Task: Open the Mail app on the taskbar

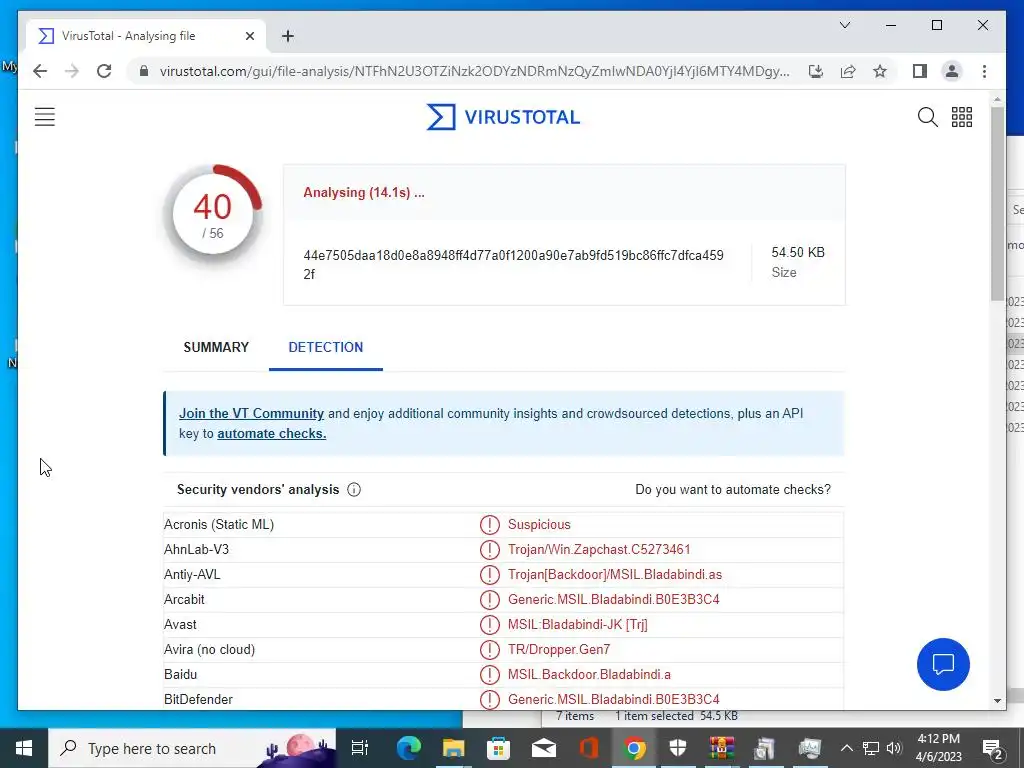Action: [x=543, y=748]
